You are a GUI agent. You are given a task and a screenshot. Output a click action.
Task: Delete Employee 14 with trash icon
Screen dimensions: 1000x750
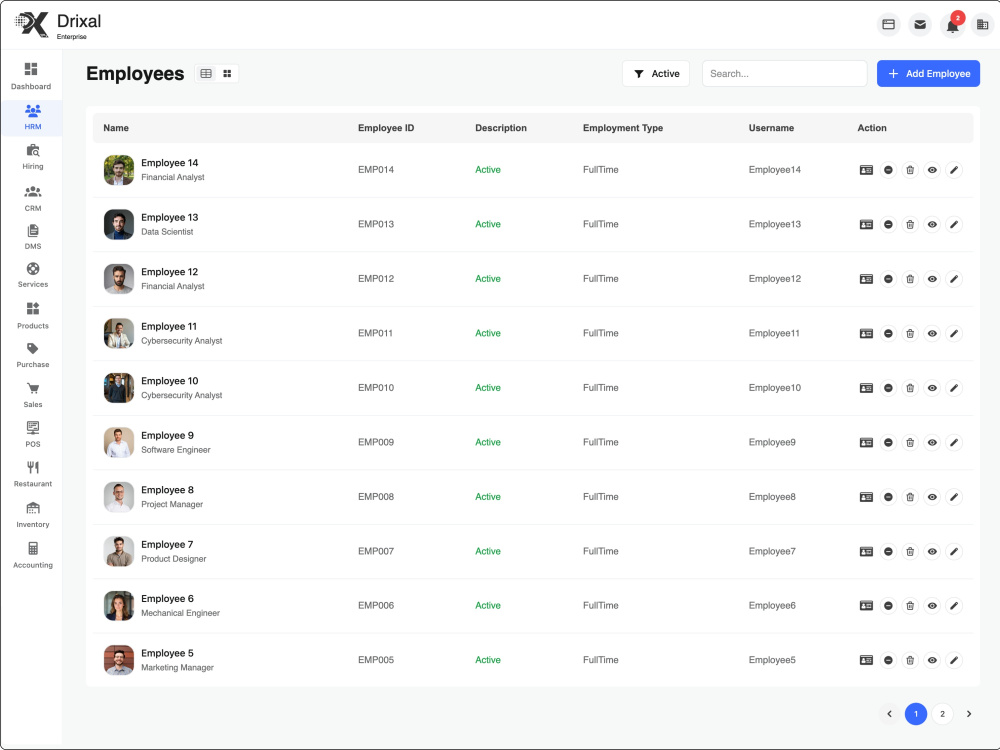pos(910,170)
